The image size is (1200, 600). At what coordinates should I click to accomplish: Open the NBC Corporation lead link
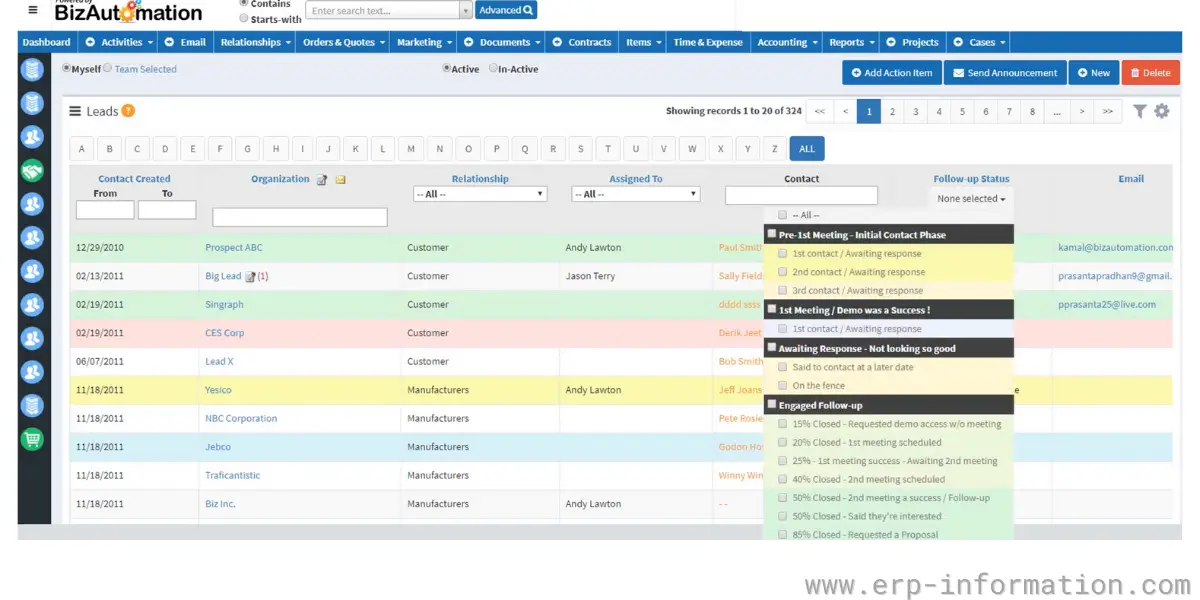[241, 418]
